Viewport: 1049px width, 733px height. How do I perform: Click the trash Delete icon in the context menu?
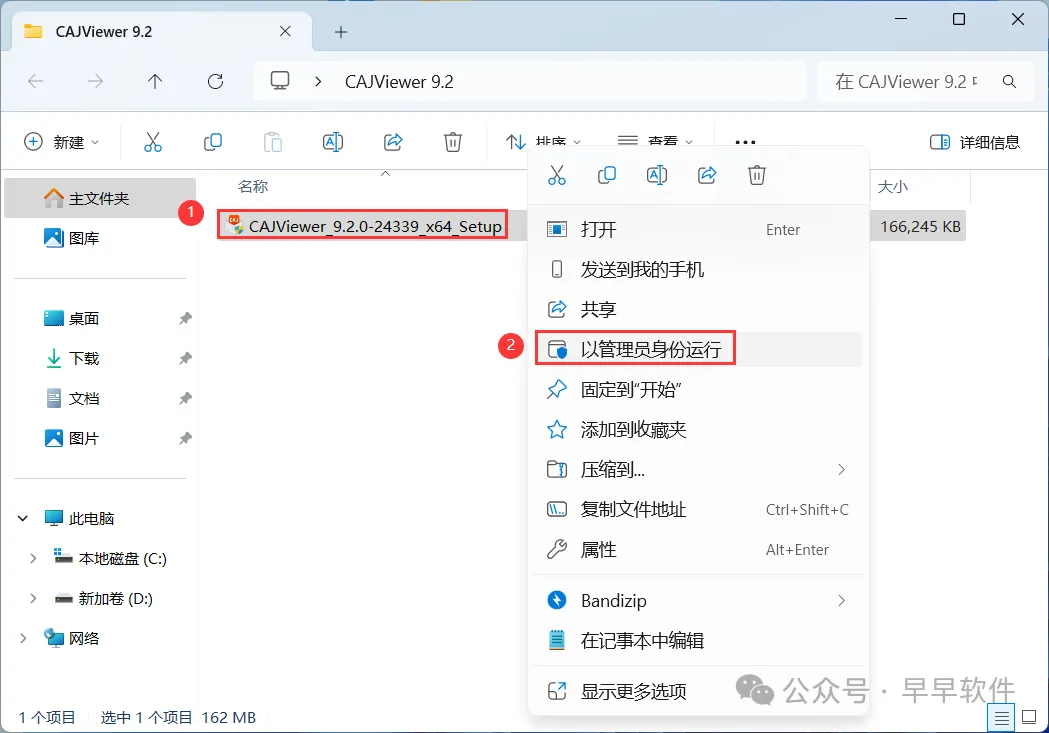pyautogui.click(x=757, y=175)
